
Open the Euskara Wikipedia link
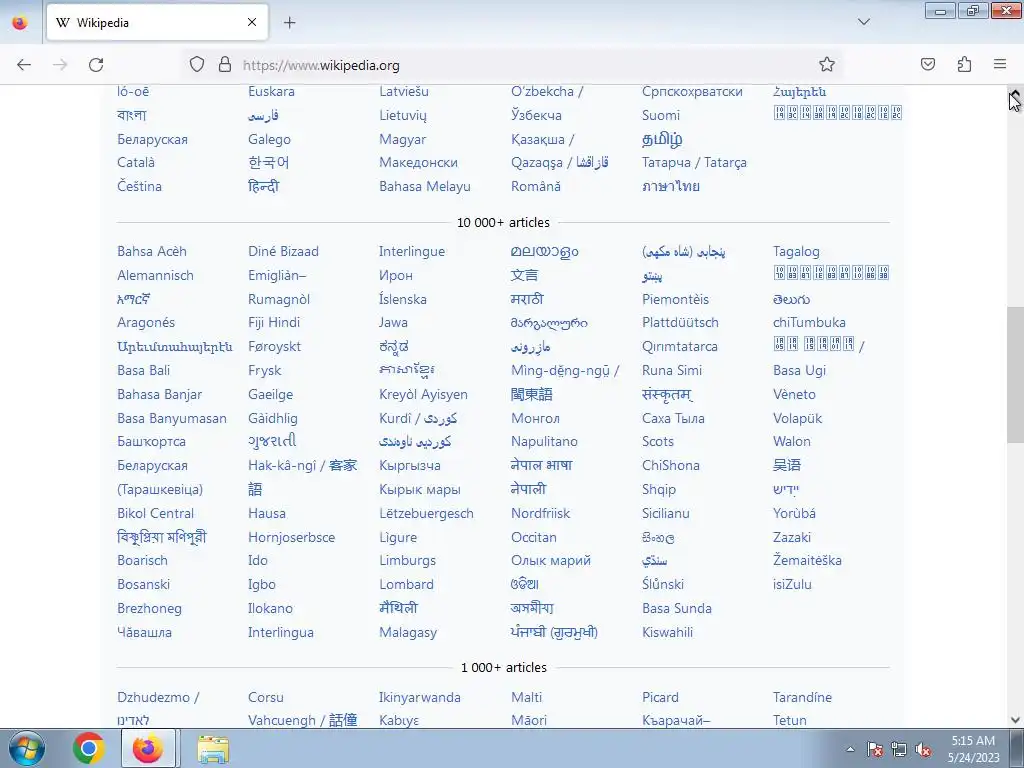[x=271, y=91]
